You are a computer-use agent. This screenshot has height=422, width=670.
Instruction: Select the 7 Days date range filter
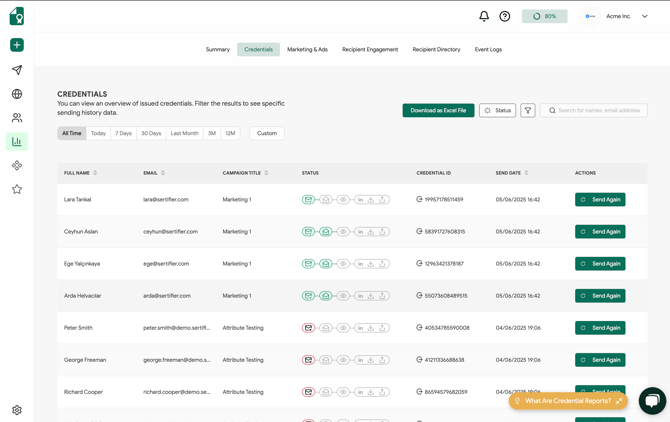[123, 133]
